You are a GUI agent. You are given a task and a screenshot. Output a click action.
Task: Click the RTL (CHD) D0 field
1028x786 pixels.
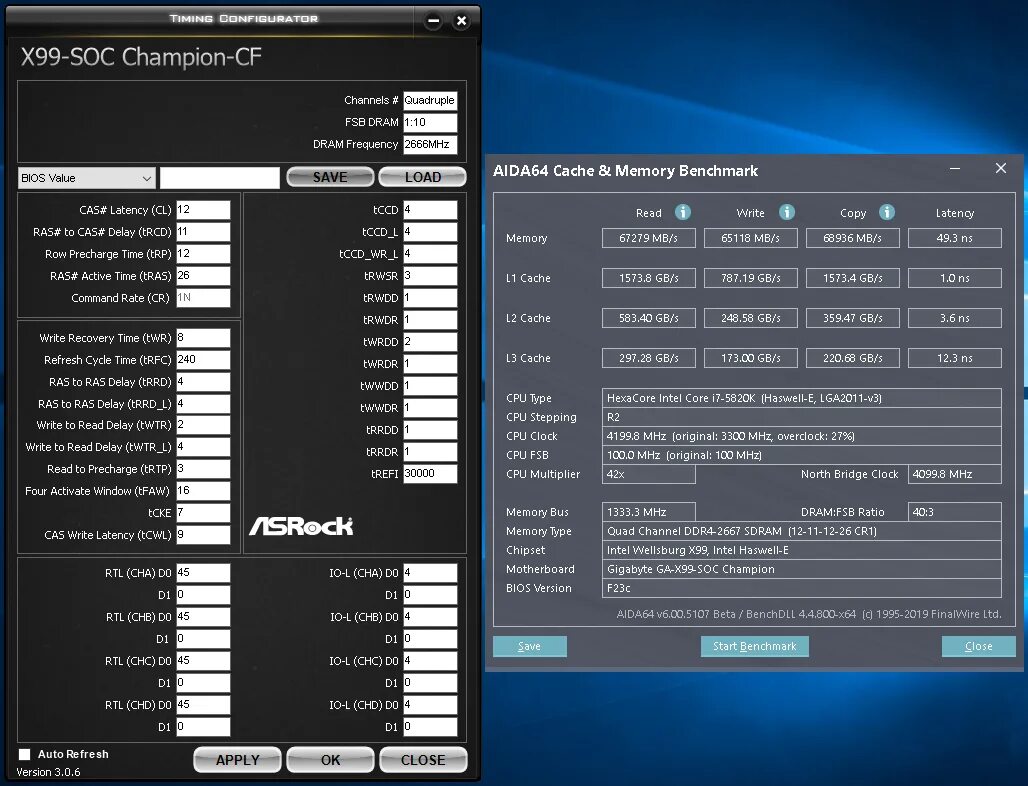pyautogui.click(x=203, y=705)
